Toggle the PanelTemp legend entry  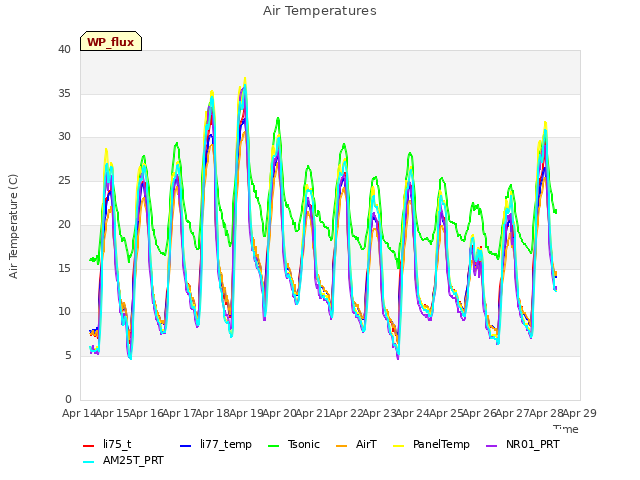pos(431,444)
